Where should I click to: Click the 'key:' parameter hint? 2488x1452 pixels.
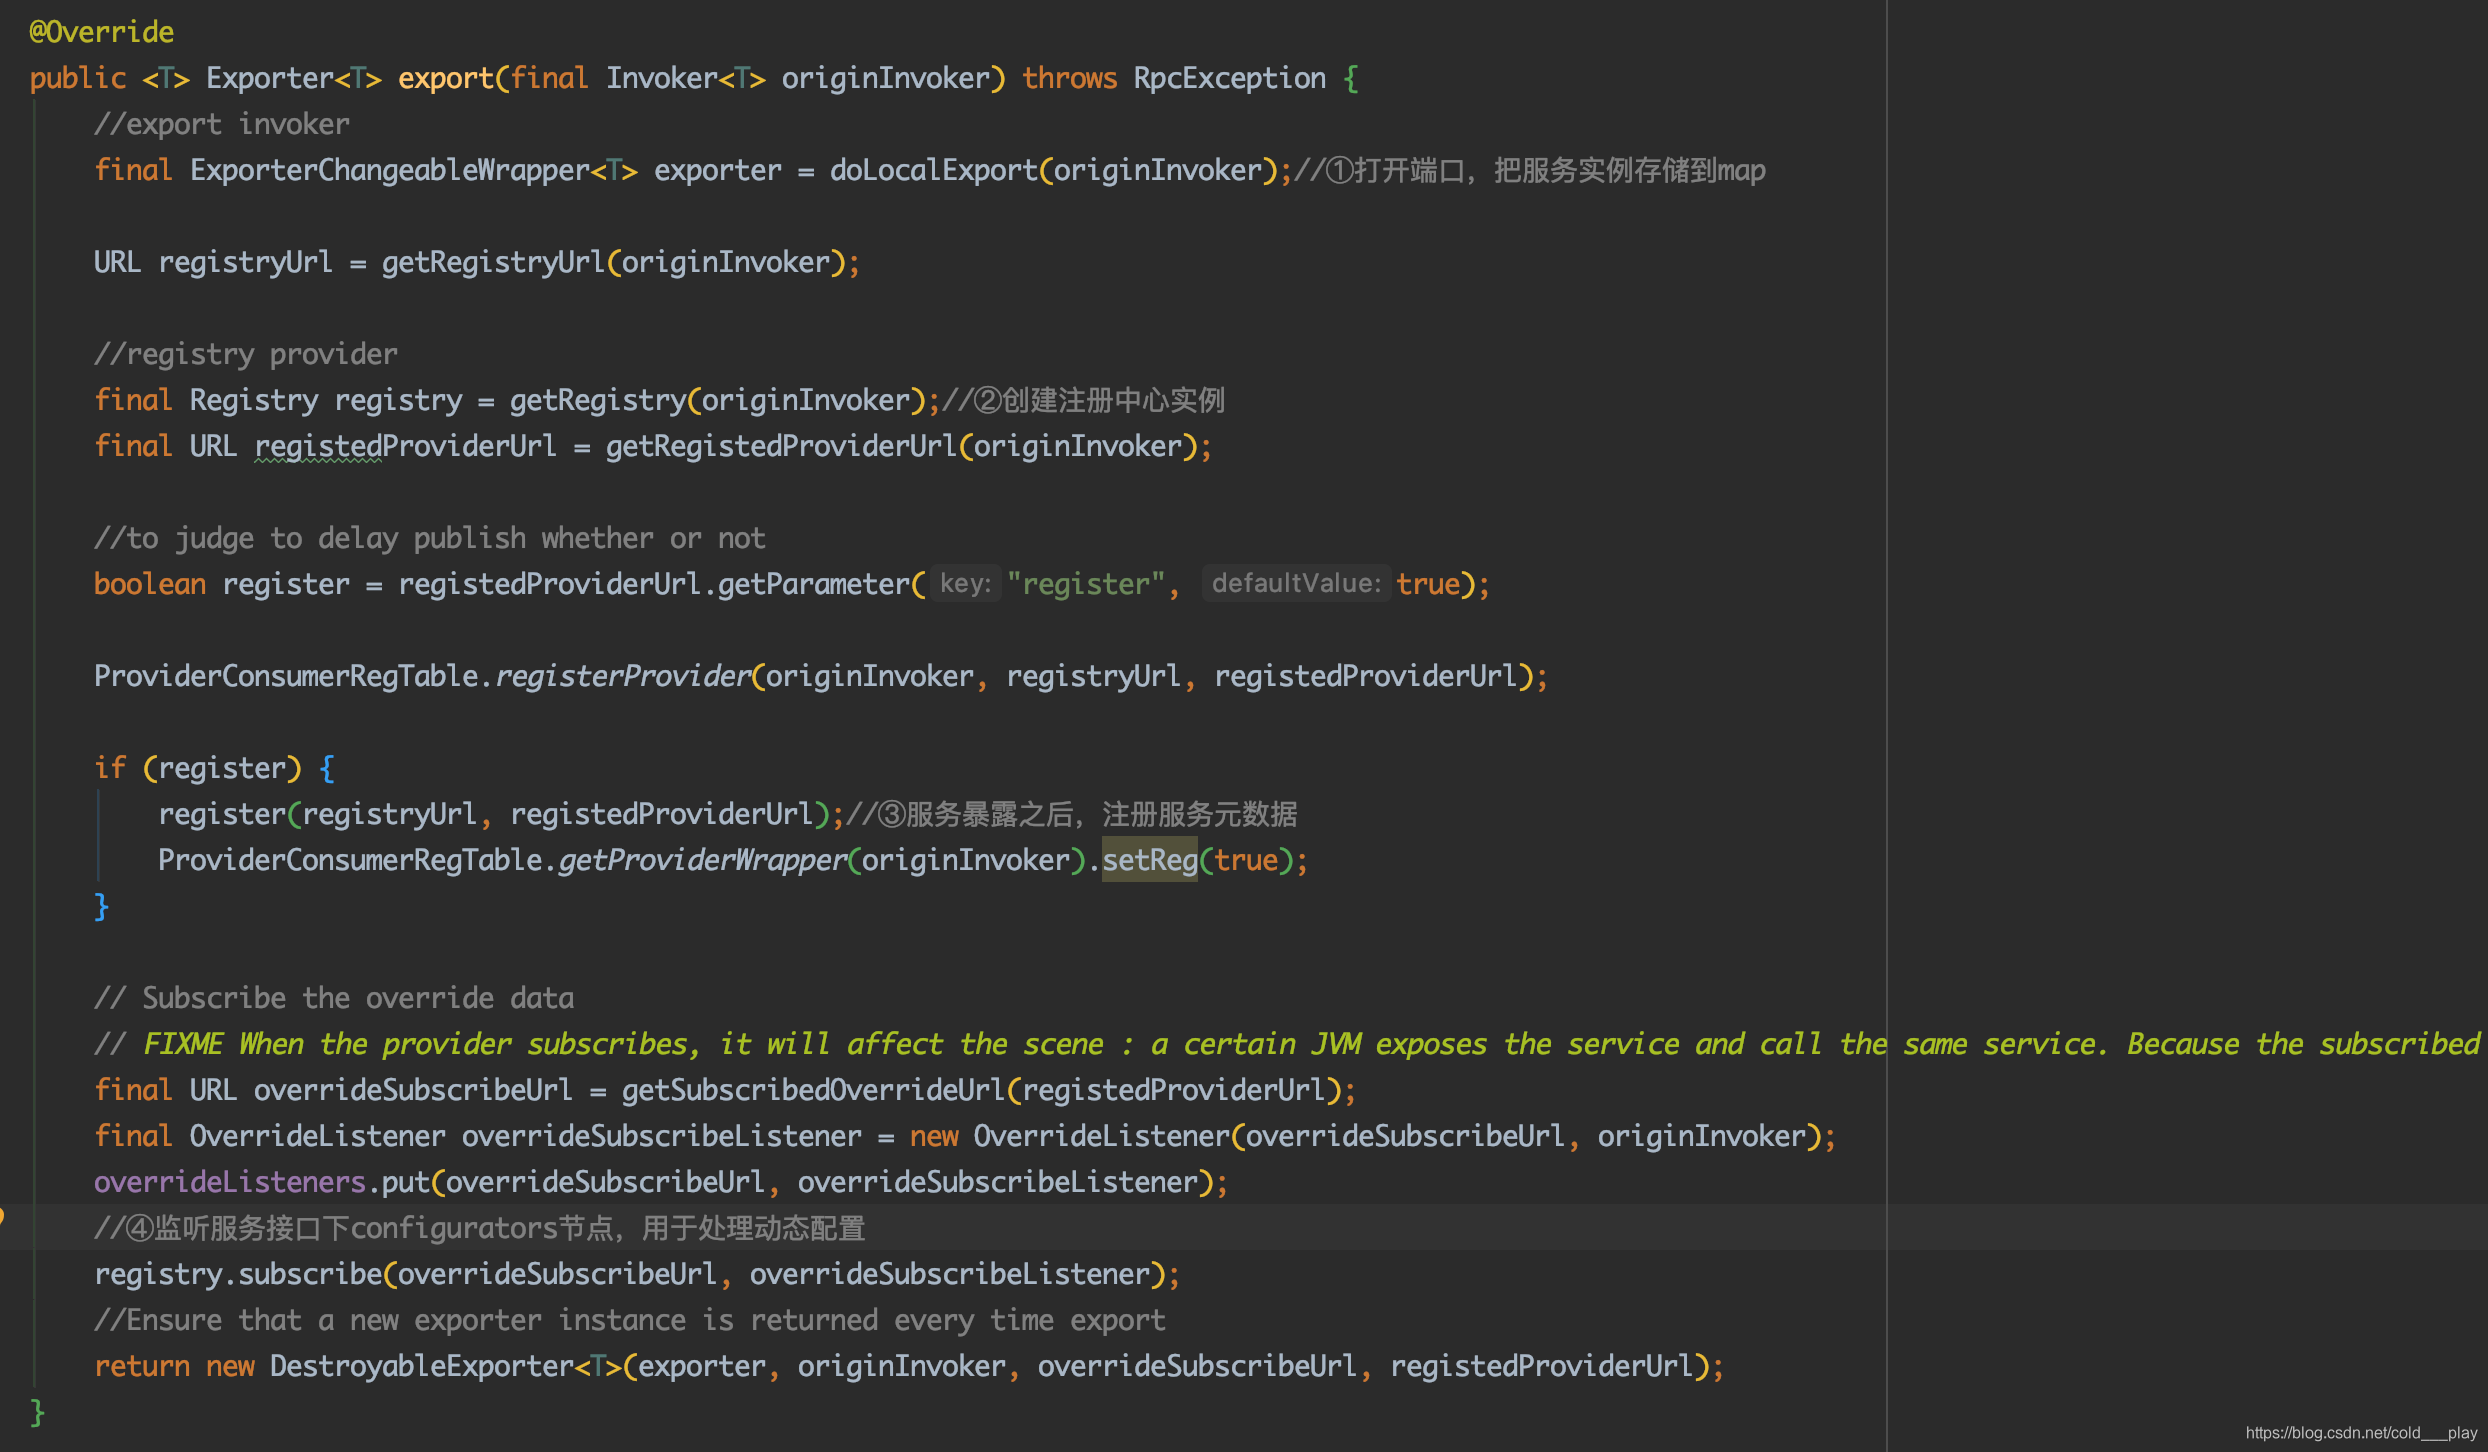tap(965, 584)
